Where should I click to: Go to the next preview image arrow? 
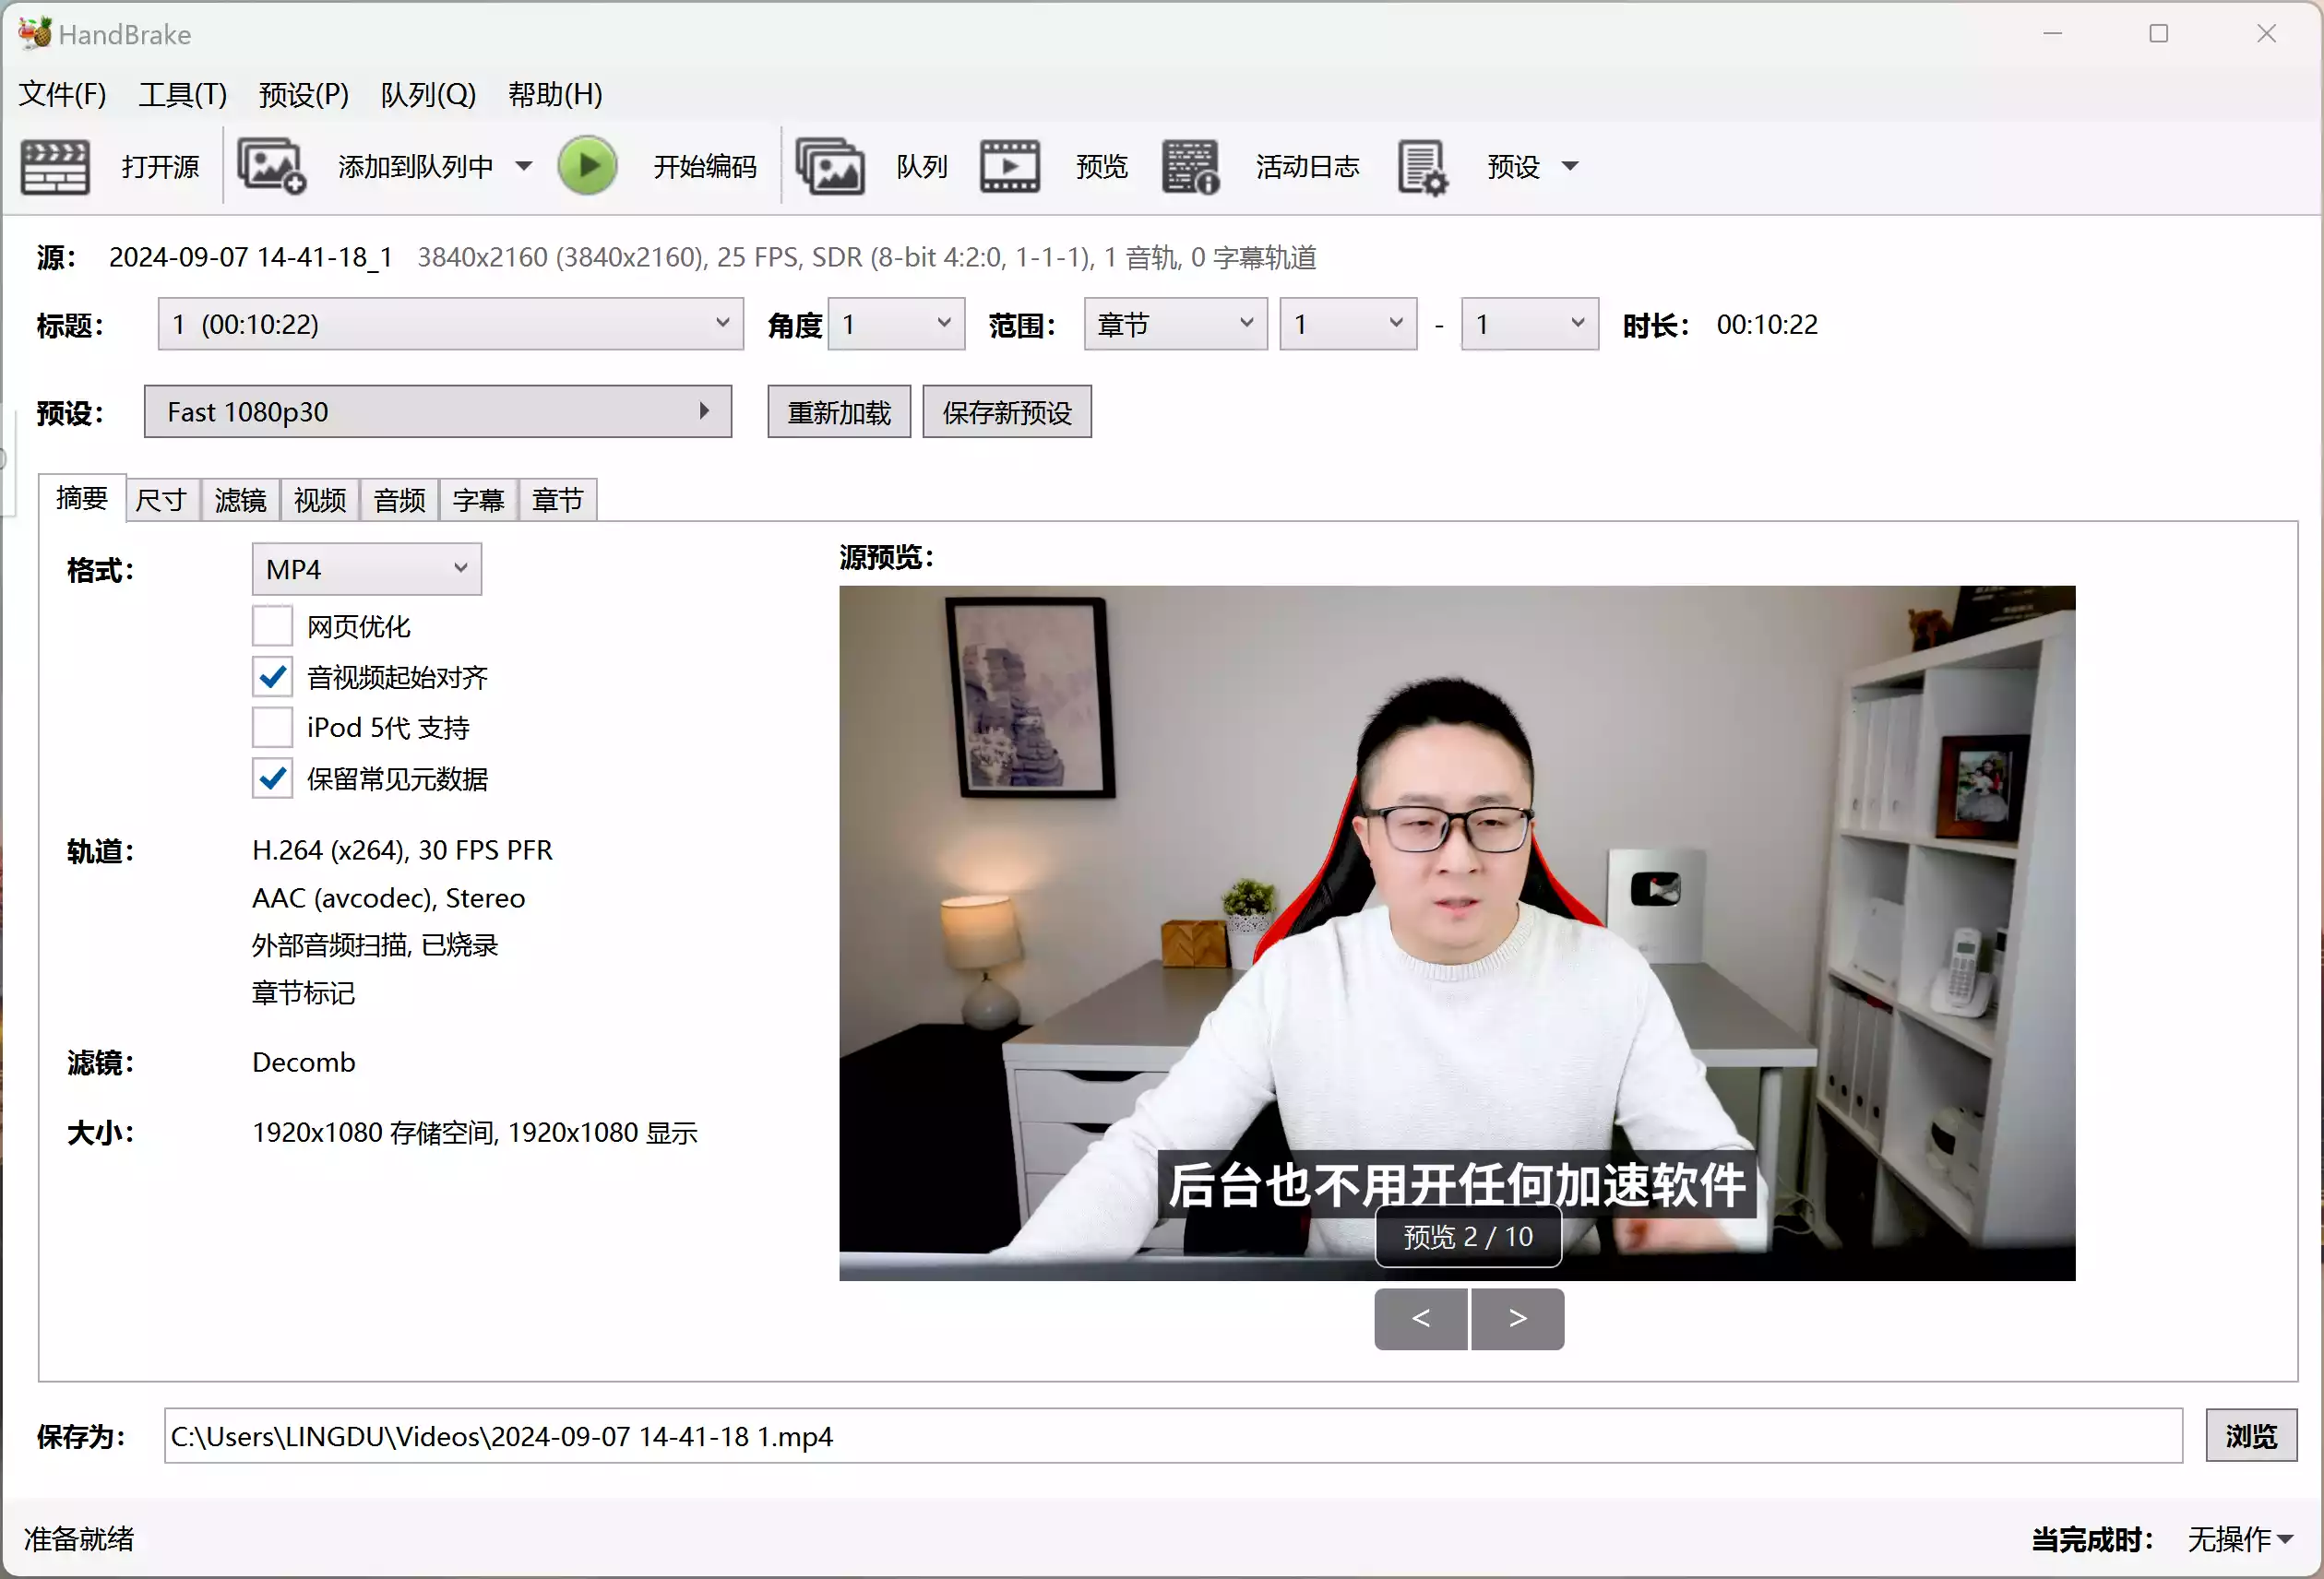tap(1517, 1319)
